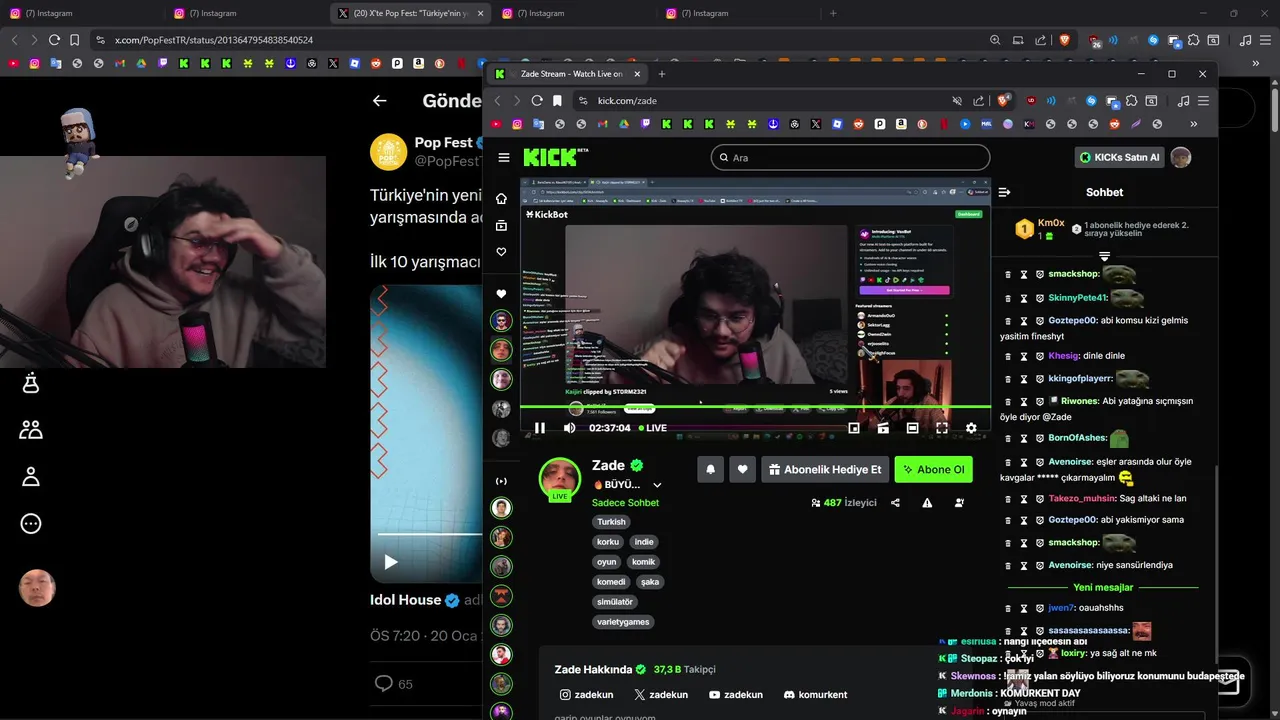Bookmark the kick.com/zade page
This screenshot has height=720, width=1280.
(557, 100)
